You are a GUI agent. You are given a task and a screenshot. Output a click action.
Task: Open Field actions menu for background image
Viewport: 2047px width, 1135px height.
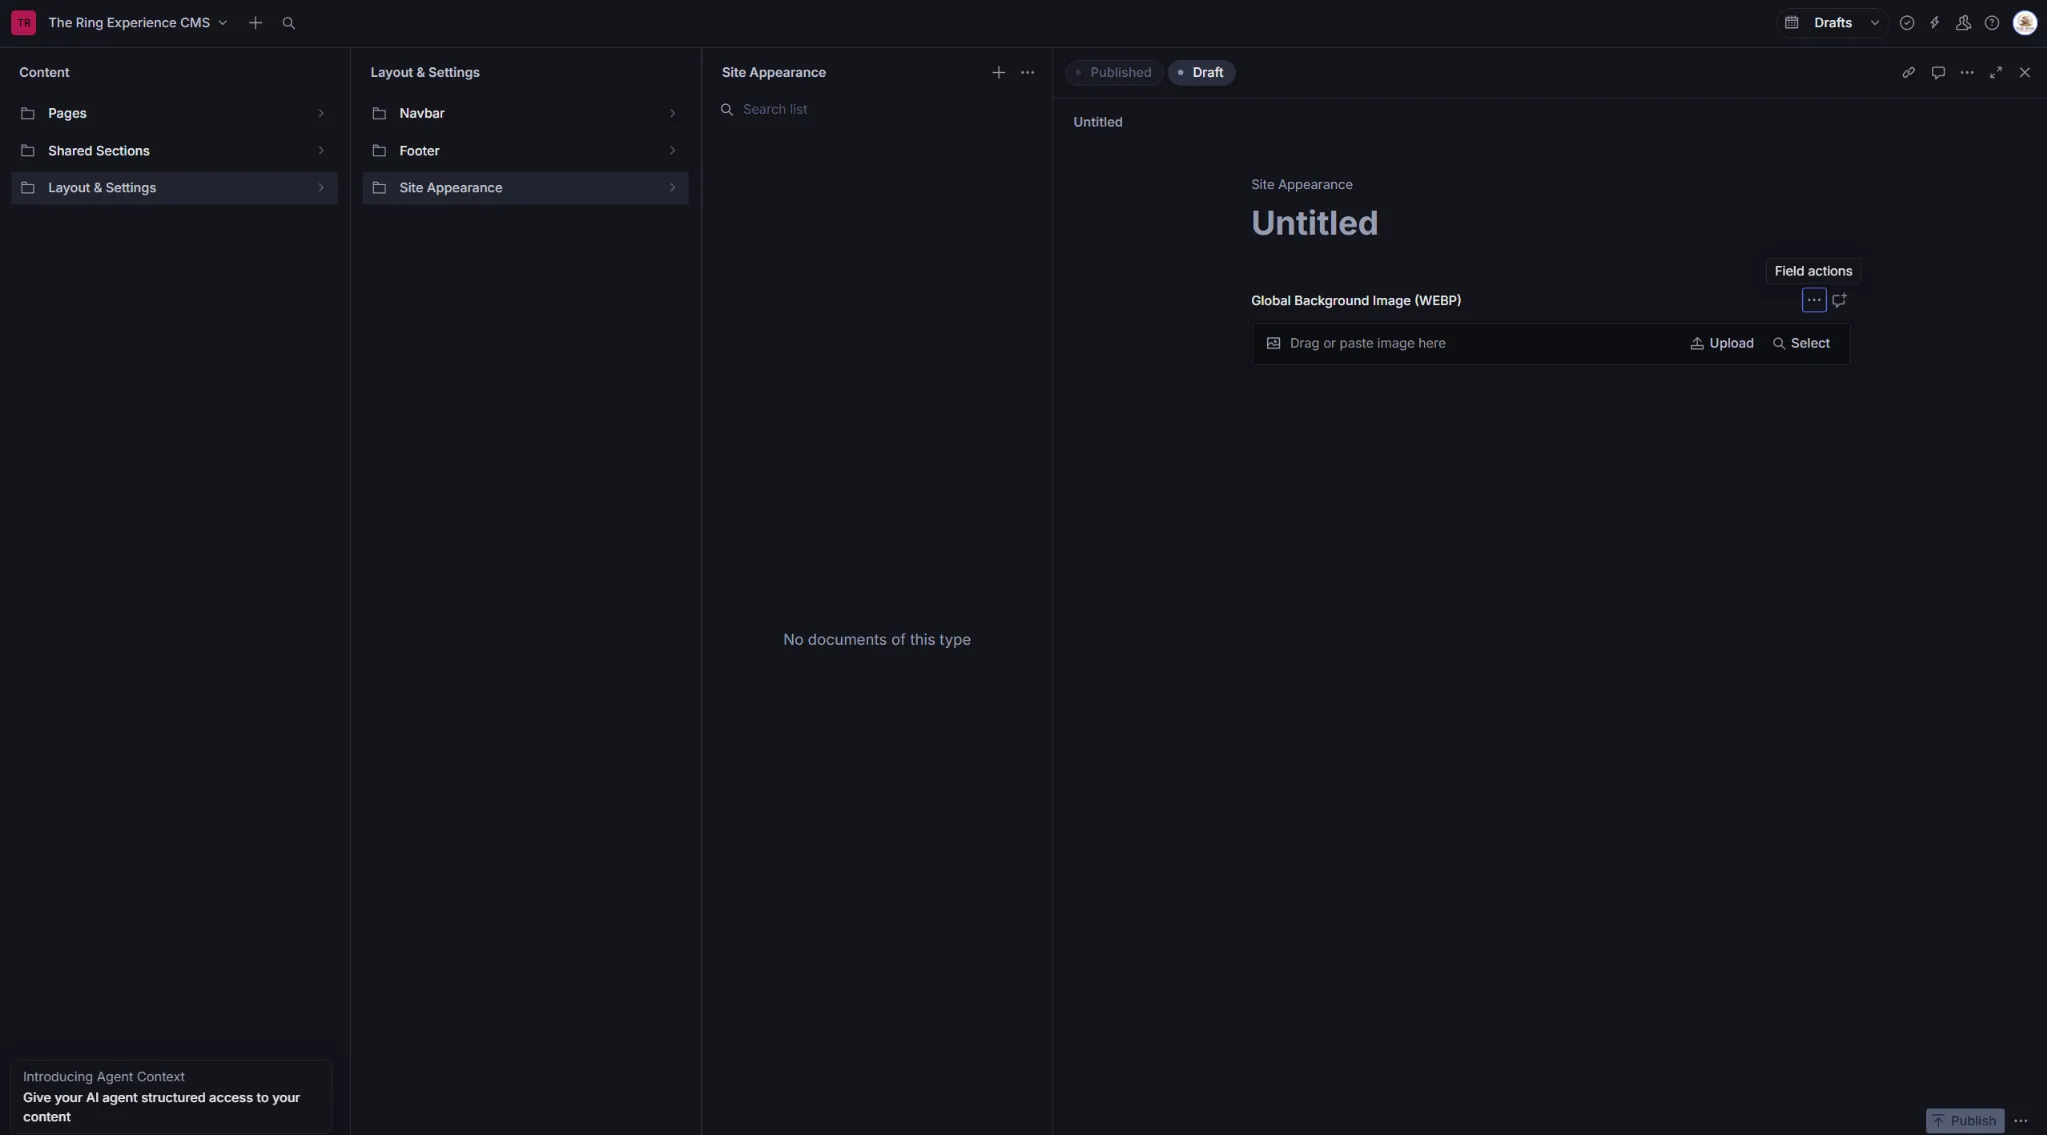[x=1813, y=300]
